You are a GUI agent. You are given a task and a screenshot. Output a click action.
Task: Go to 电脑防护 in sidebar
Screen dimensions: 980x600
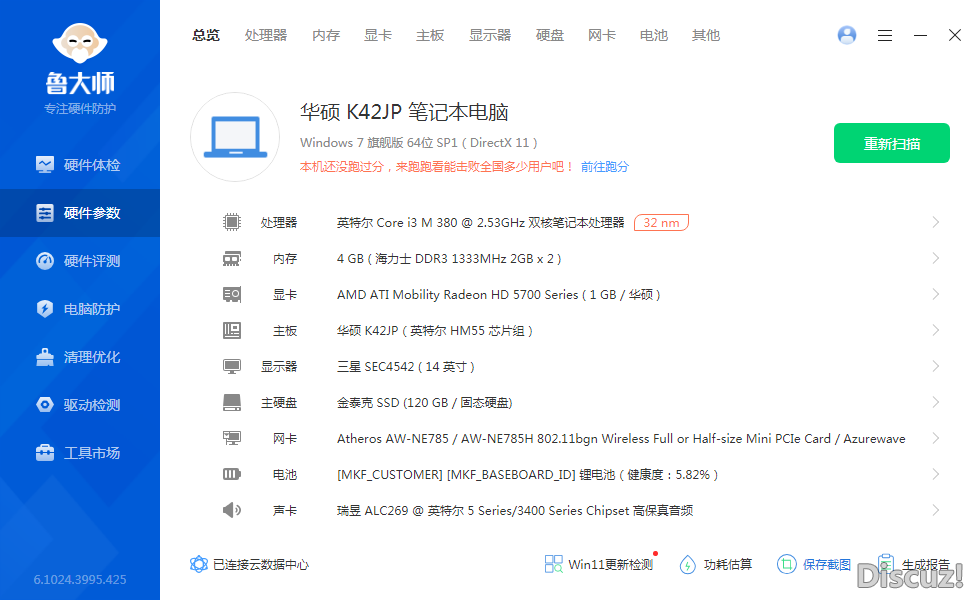(80, 309)
